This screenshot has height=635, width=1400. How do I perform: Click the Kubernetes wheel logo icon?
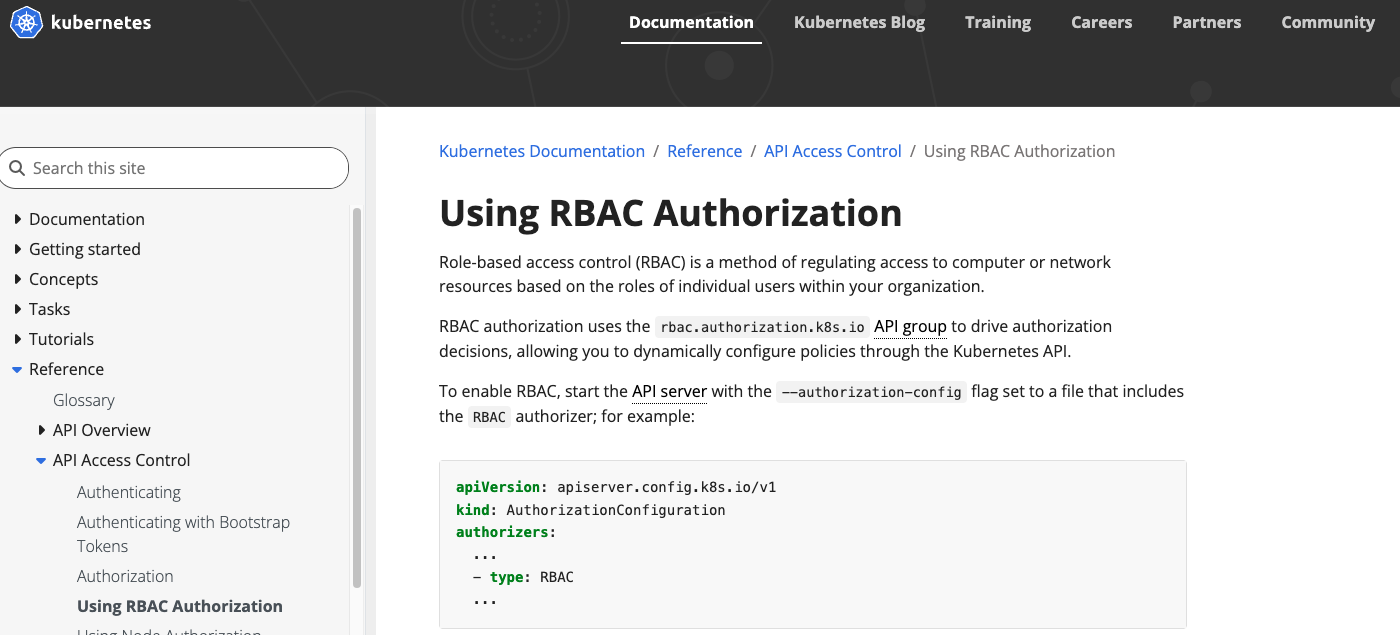click(27, 22)
